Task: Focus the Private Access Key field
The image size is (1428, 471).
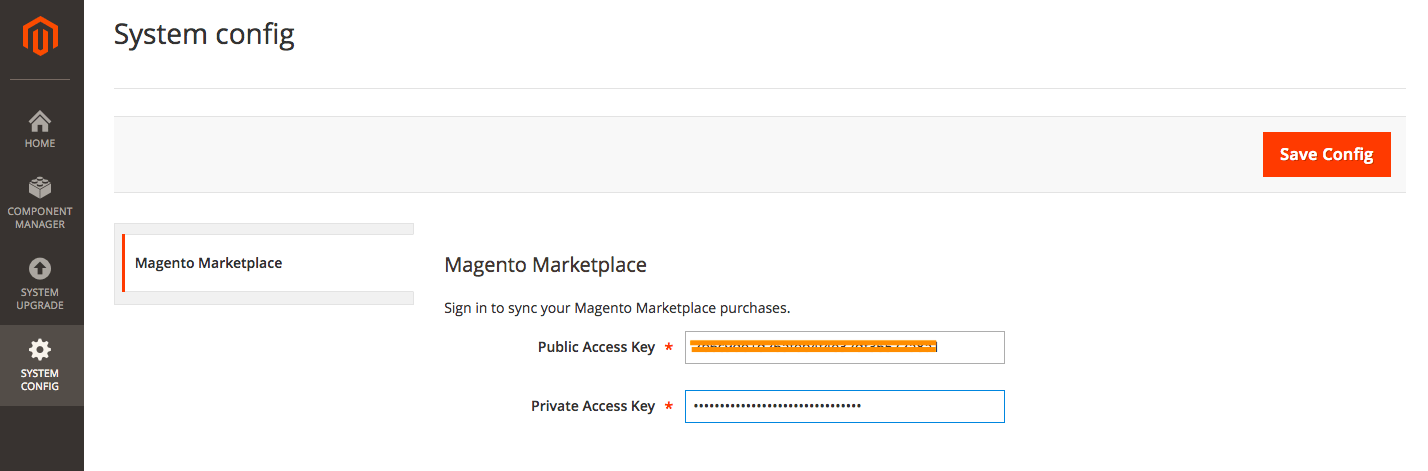Action: coord(844,406)
